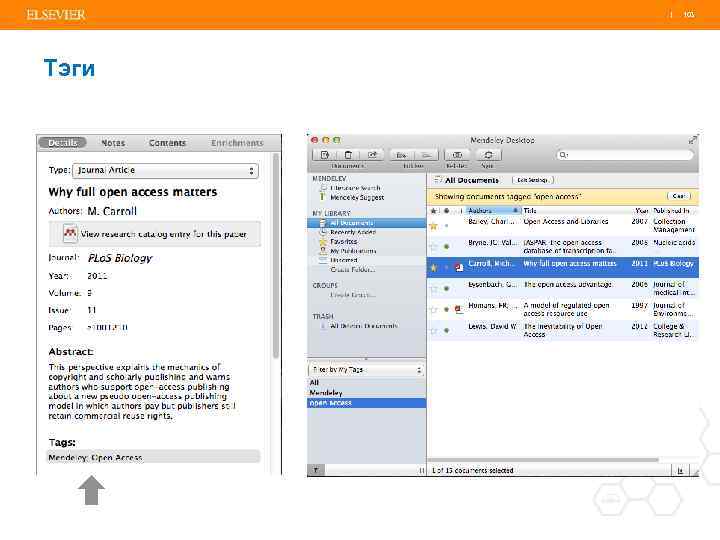
Task: Click the Tags field with Mendeley; Open Access
Action: [154, 457]
